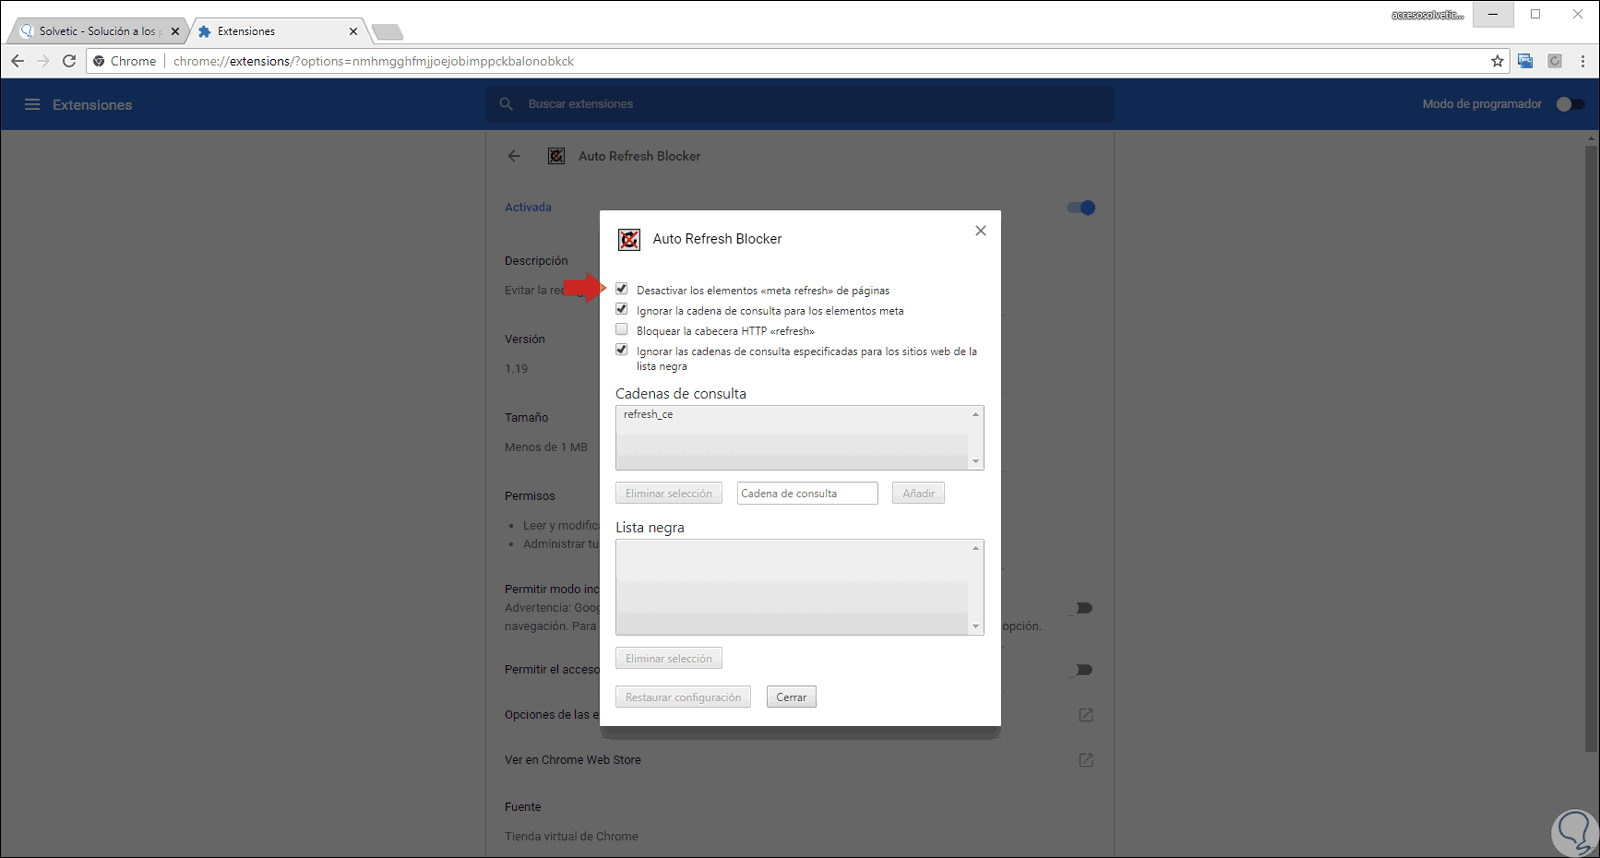Click up arrow of Lista negra list
The image size is (1600, 858).
[976, 548]
